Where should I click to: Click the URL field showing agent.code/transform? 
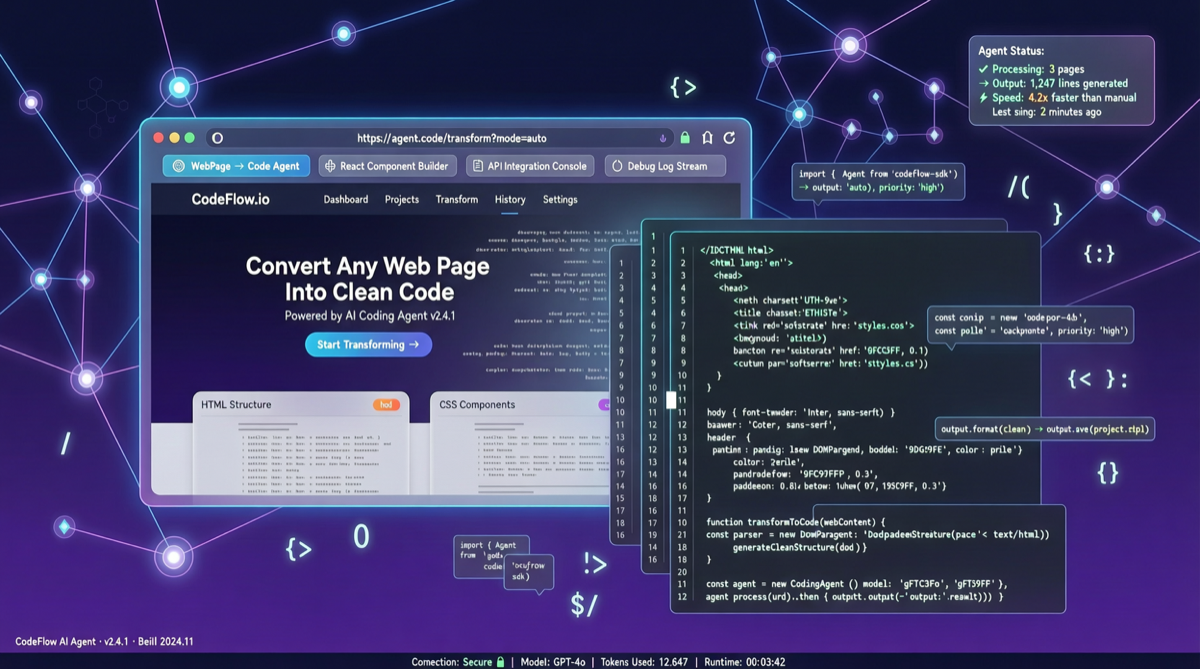(452, 138)
